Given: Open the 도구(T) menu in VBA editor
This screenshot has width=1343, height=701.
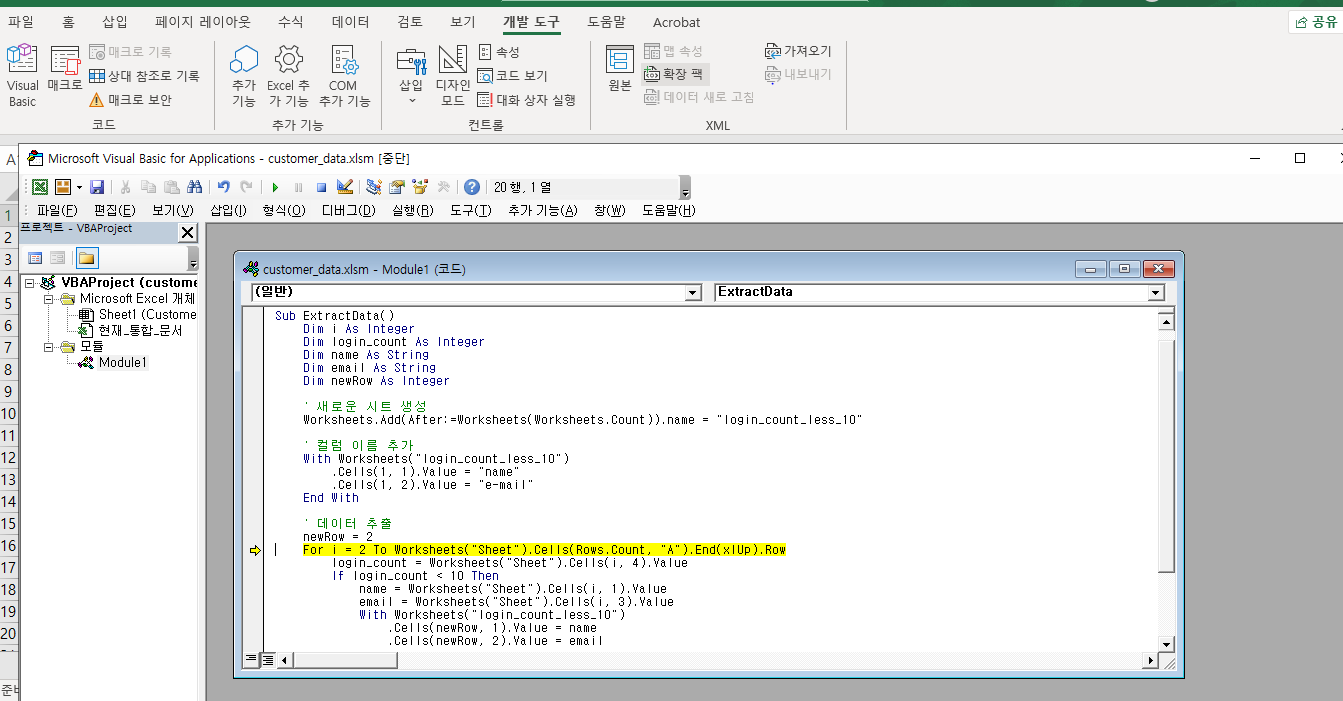Looking at the screenshot, I should tap(470, 210).
